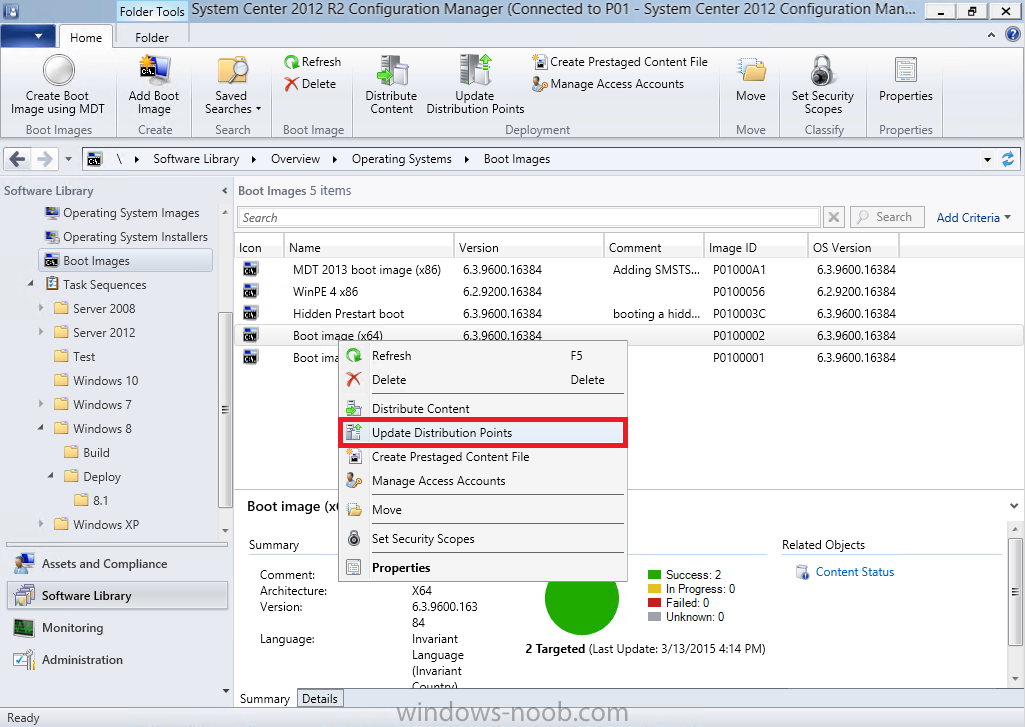Choose Move from the context menu
Image resolution: width=1025 pixels, height=727 pixels.
[x=482, y=510]
